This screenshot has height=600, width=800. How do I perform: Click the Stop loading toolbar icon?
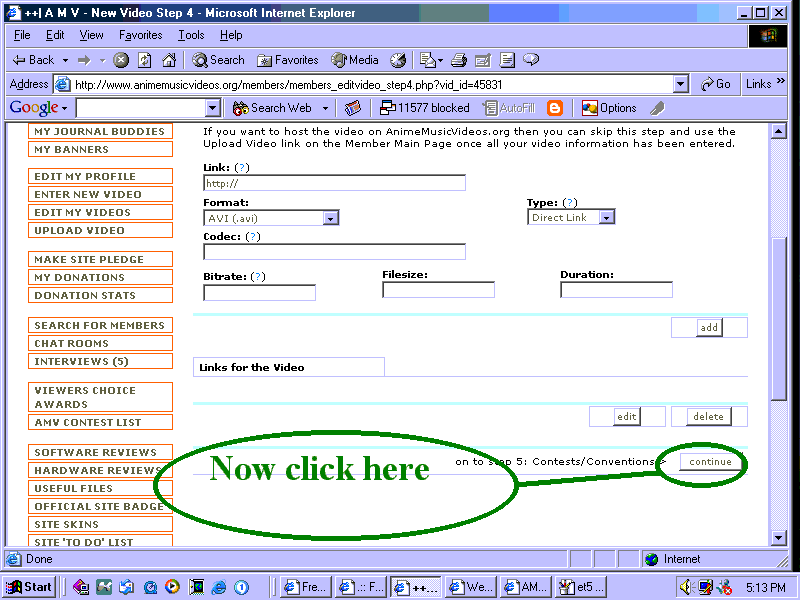121,60
